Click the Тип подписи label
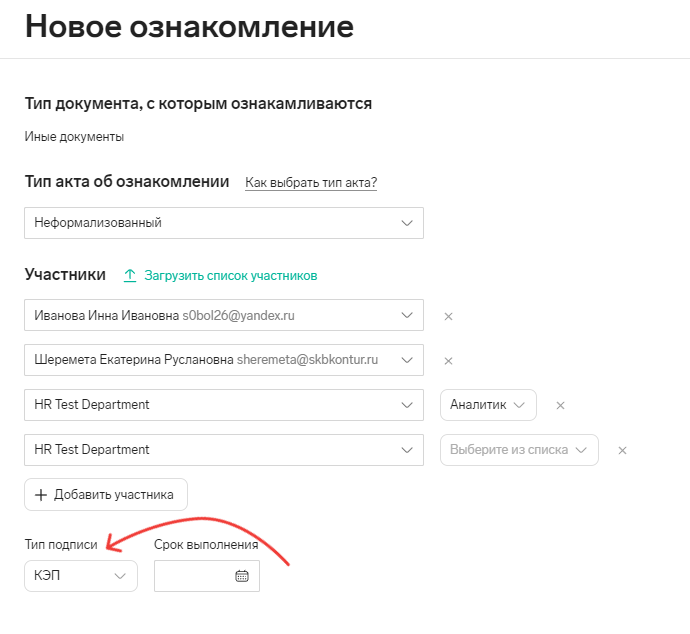Viewport: 690px width, 634px height. click(x=61, y=545)
